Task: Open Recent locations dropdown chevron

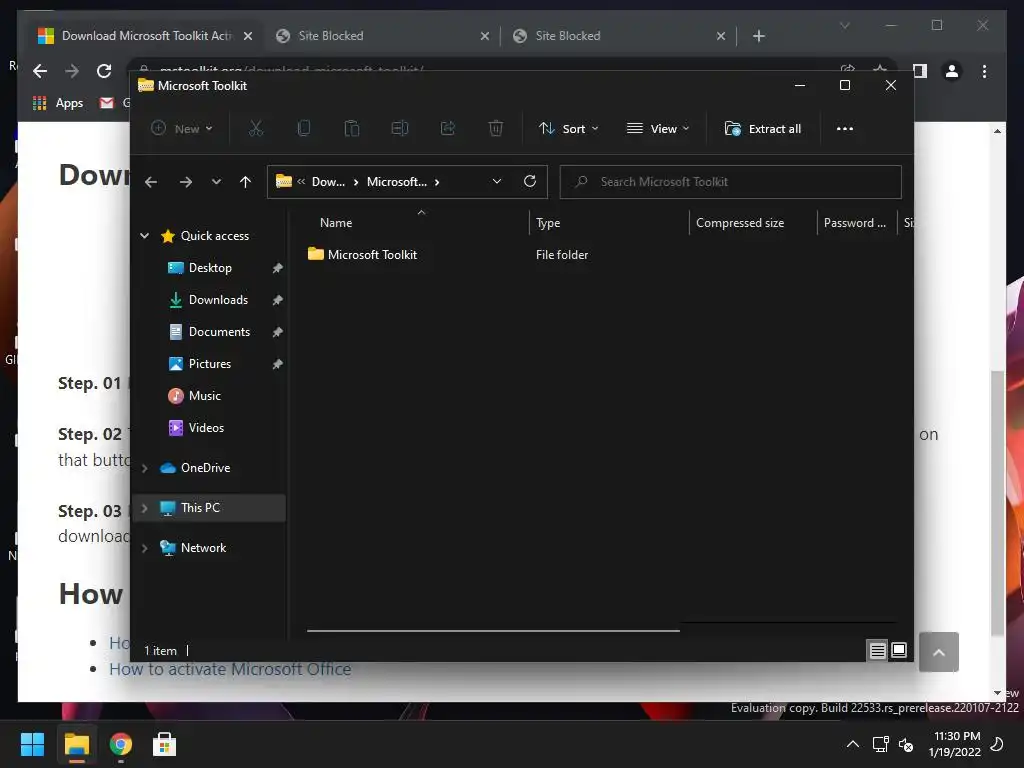Action: point(216,182)
